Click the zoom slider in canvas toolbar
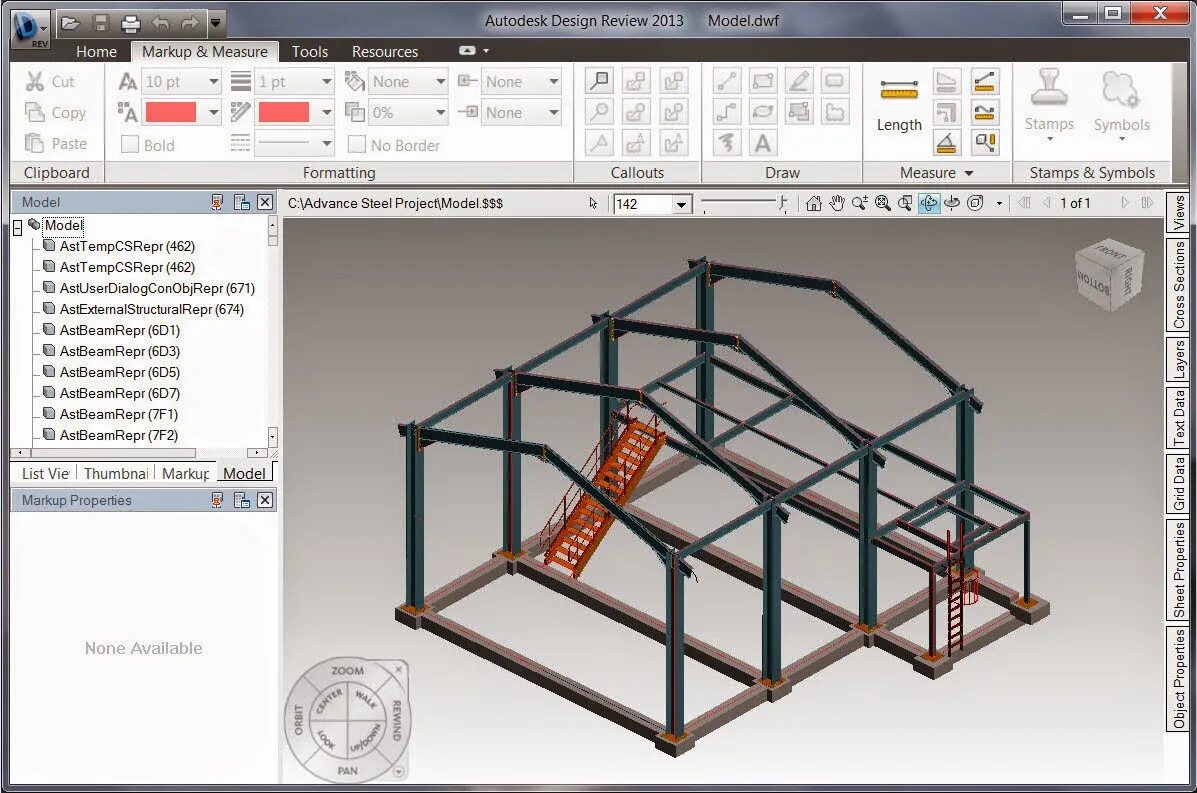This screenshot has height=793, width=1197. 744,203
